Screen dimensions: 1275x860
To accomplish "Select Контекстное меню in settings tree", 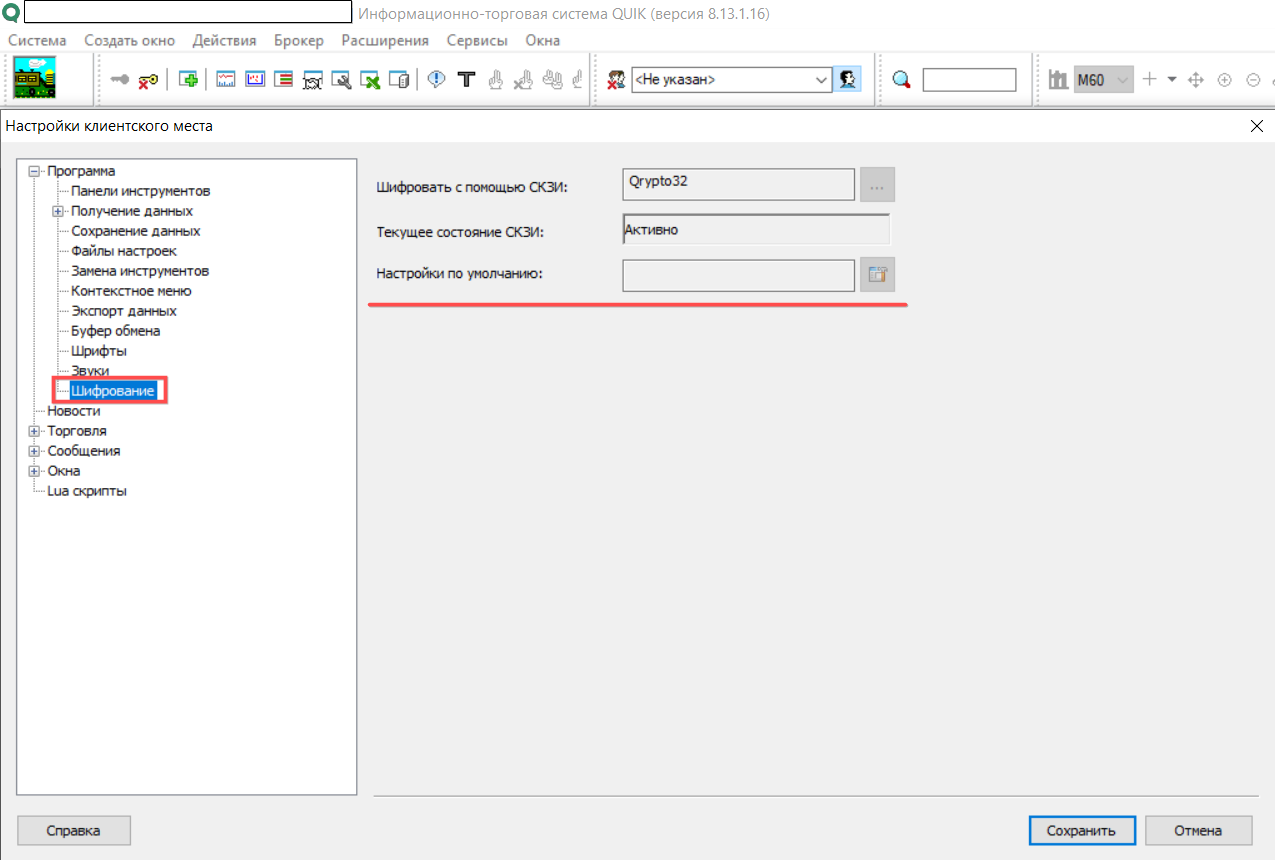I will tap(131, 291).
